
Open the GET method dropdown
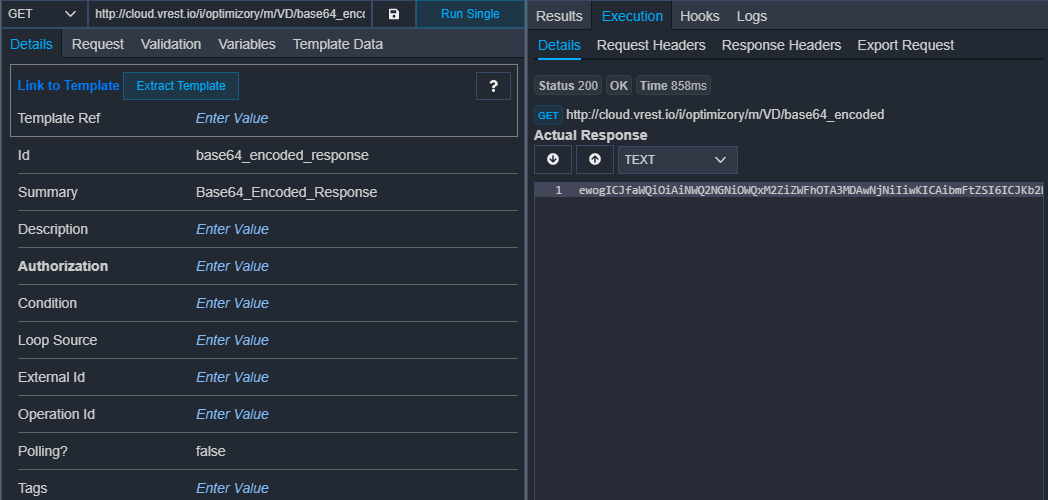point(43,14)
